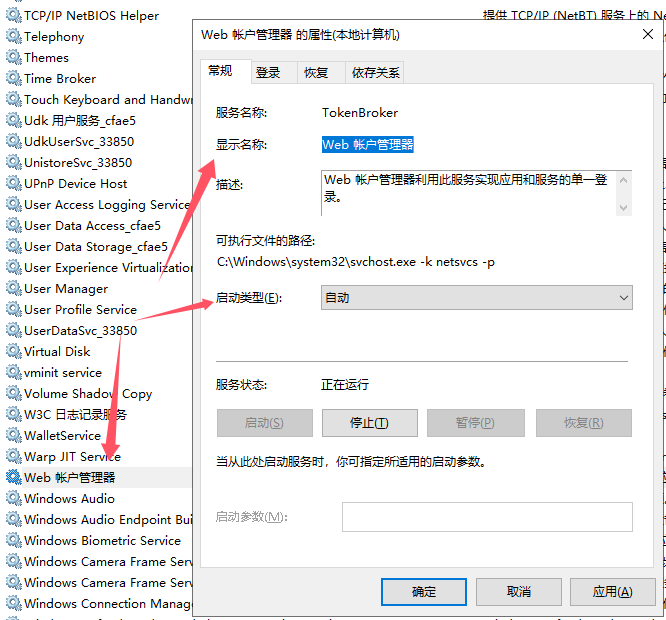Viewport: 666px width, 620px height.
Task: Click gear icon beside WalletService
Action: tap(13, 436)
